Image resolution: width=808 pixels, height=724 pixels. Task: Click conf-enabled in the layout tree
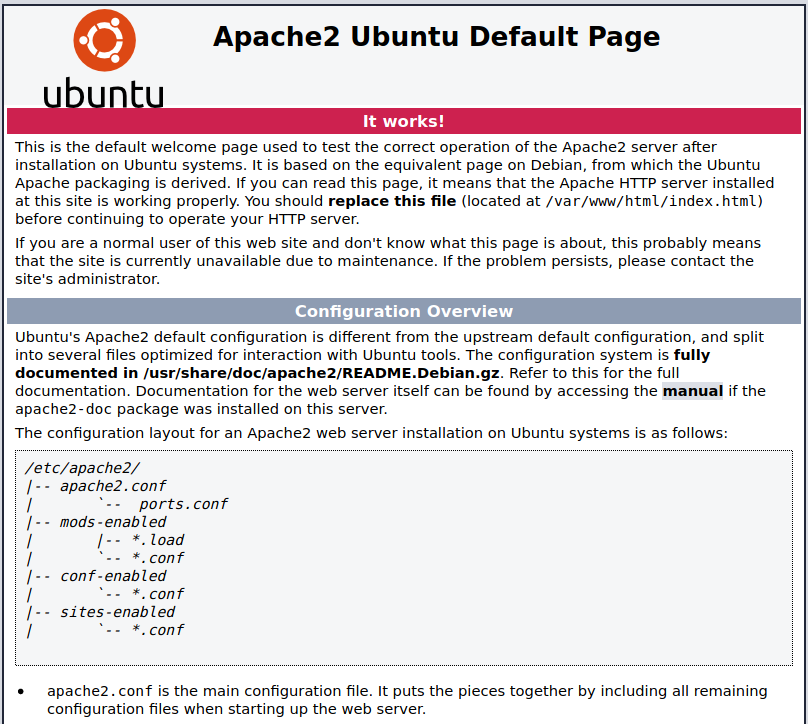click(113, 576)
